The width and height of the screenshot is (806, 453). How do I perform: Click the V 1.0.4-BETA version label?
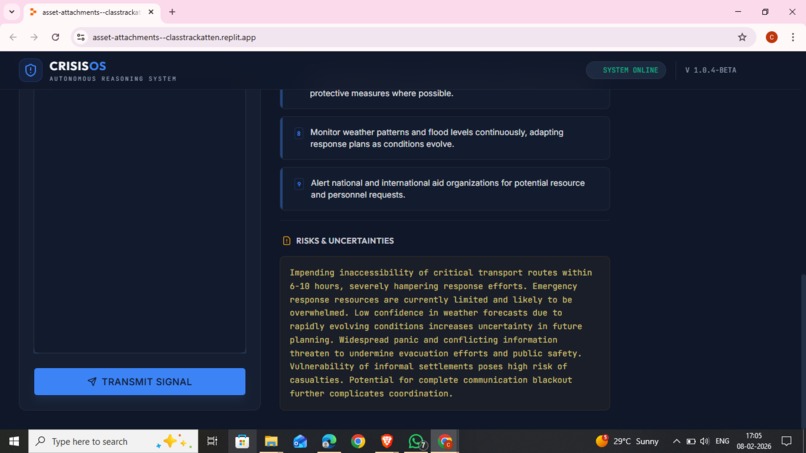[x=710, y=70]
